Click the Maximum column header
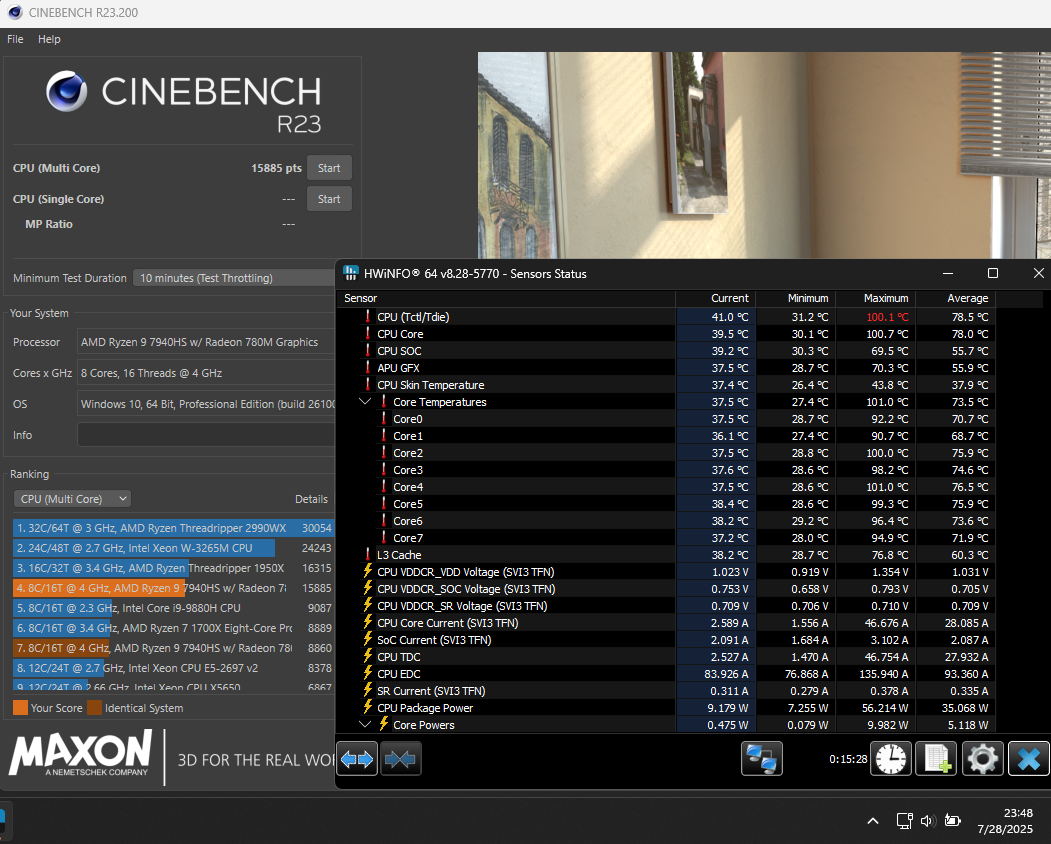1051x844 pixels. (x=875, y=298)
